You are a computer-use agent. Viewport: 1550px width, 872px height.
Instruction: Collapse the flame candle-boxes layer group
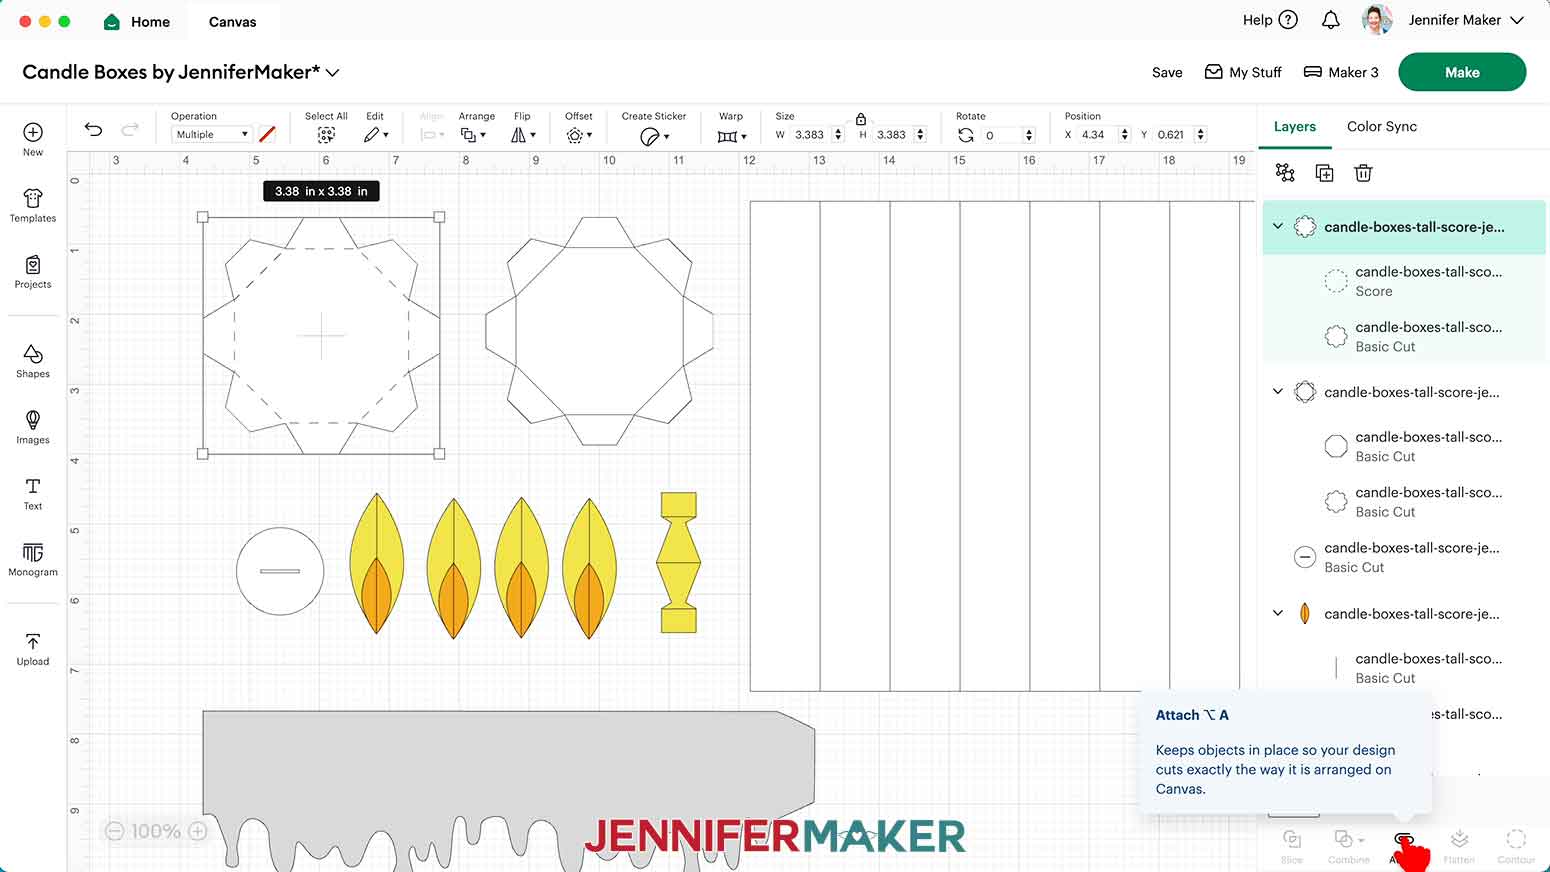click(x=1277, y=614)
